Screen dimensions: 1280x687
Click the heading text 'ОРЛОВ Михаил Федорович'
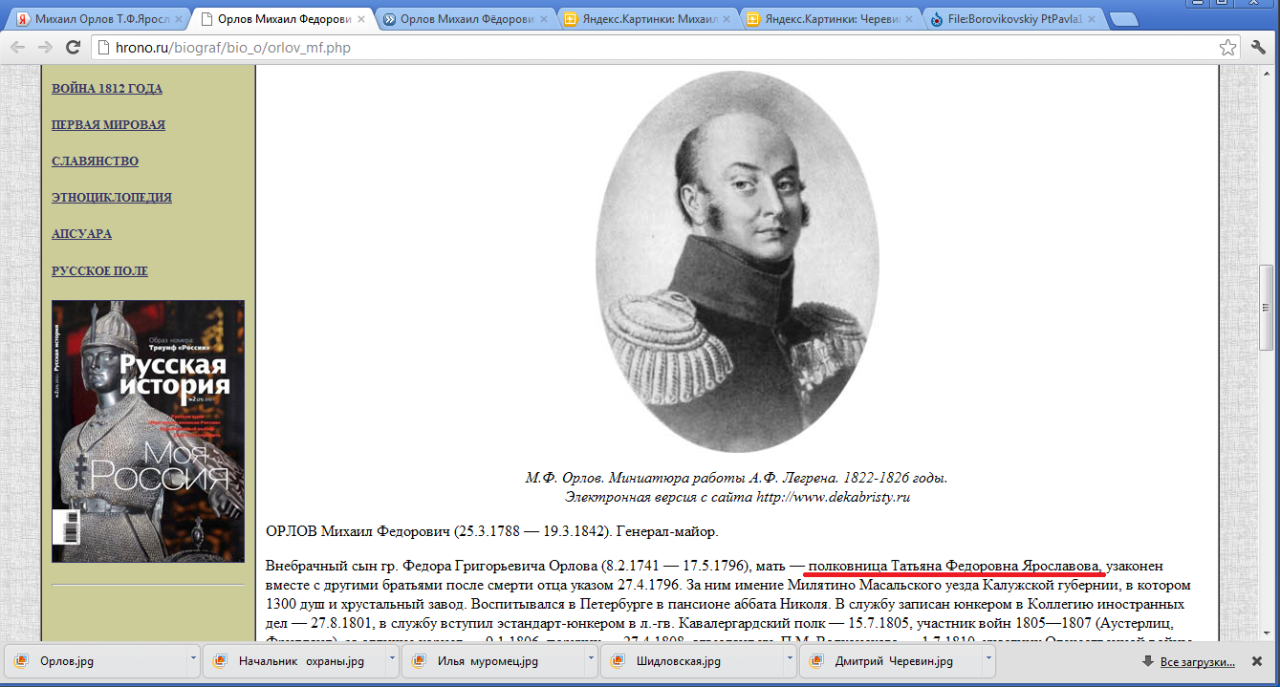pyautogui.click(x=358, y=531)
